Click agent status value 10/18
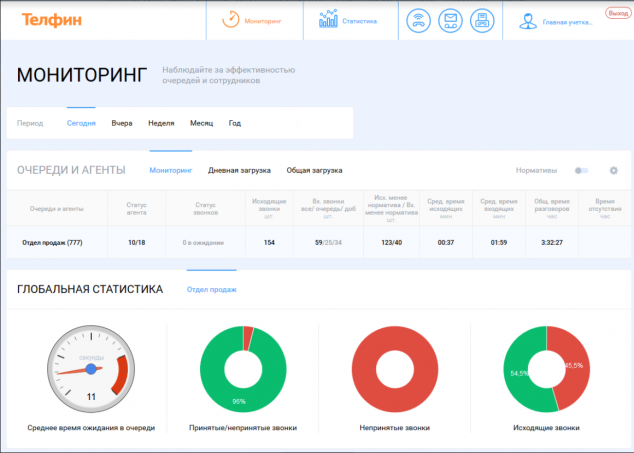 (136, 242)
